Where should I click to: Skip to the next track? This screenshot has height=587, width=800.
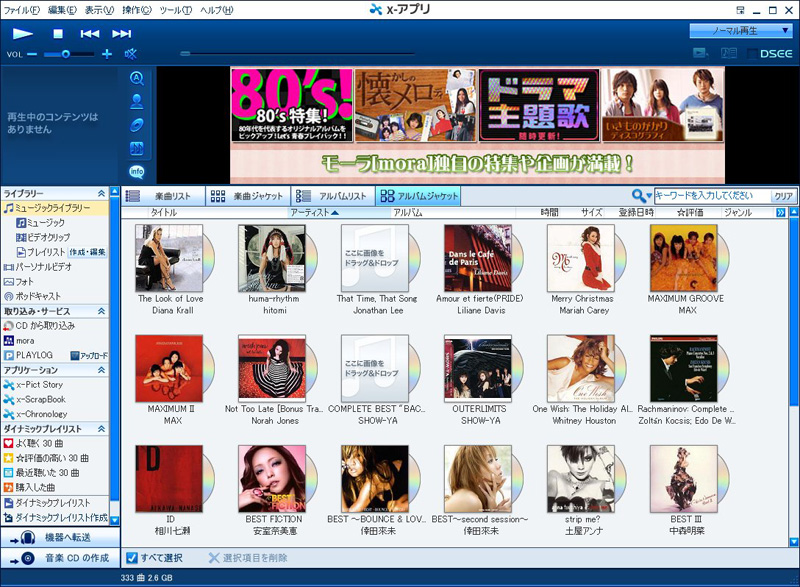pyautogui.click(x=121, y=34)
